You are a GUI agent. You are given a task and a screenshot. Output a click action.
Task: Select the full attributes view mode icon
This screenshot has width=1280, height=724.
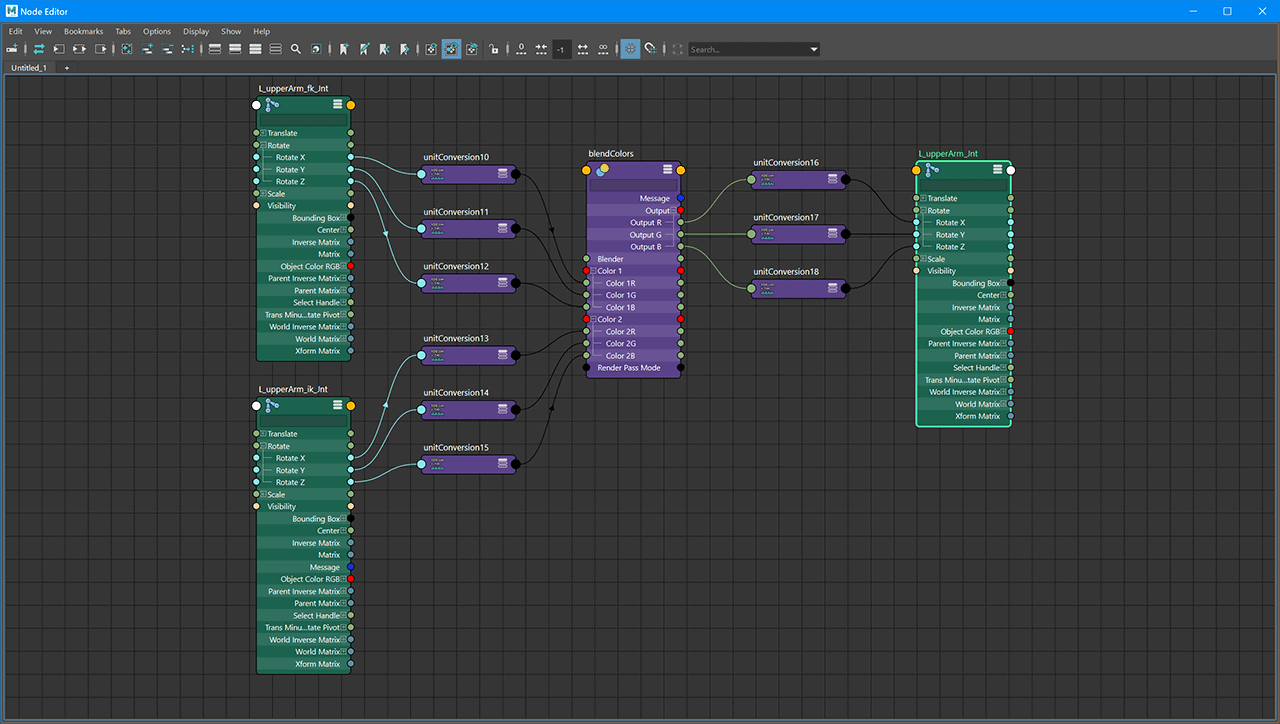click(x=255, y=49)
